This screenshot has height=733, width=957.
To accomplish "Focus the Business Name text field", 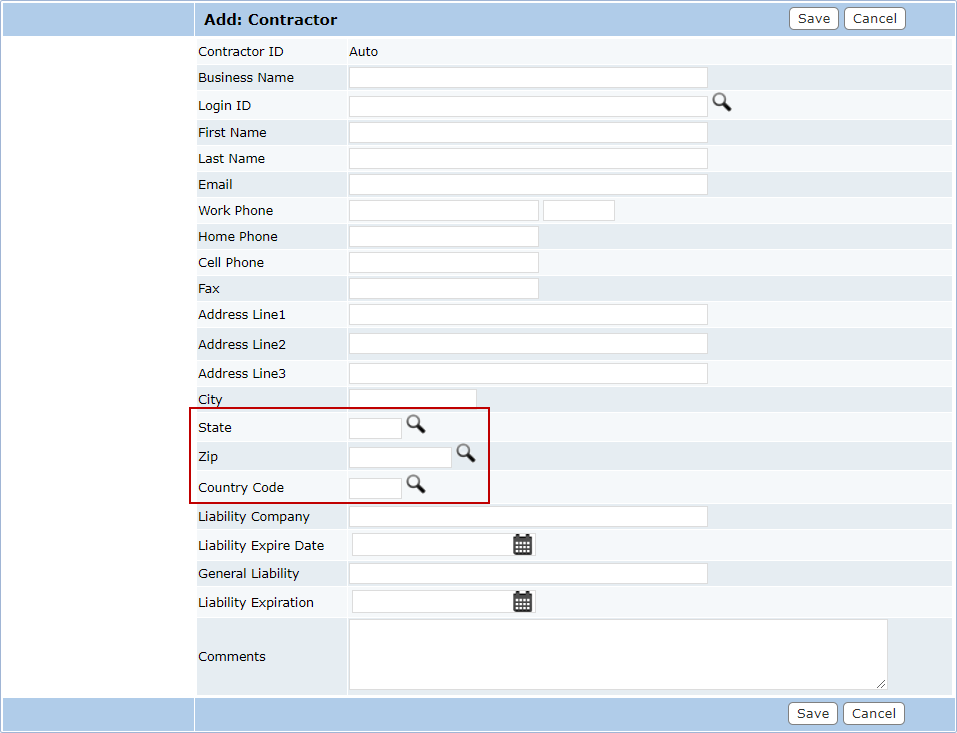I will 528,78.
